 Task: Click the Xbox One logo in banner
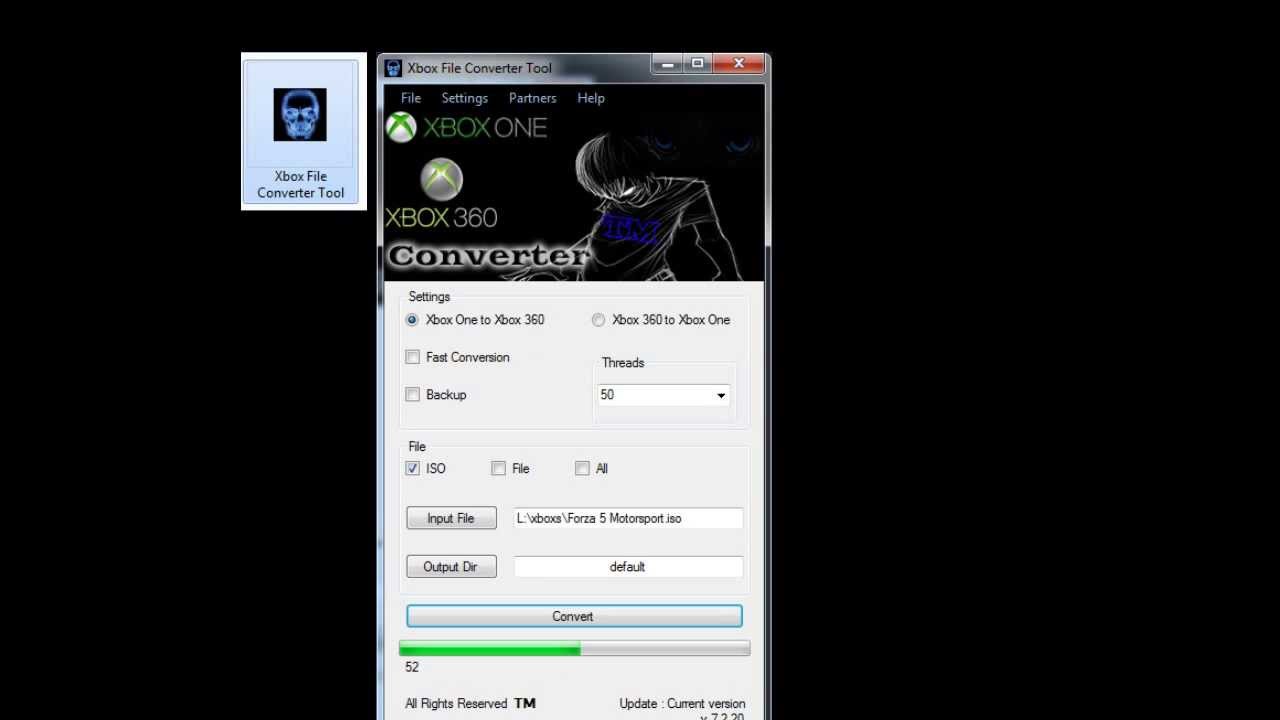pyautogui.click(x=467, y=128)
